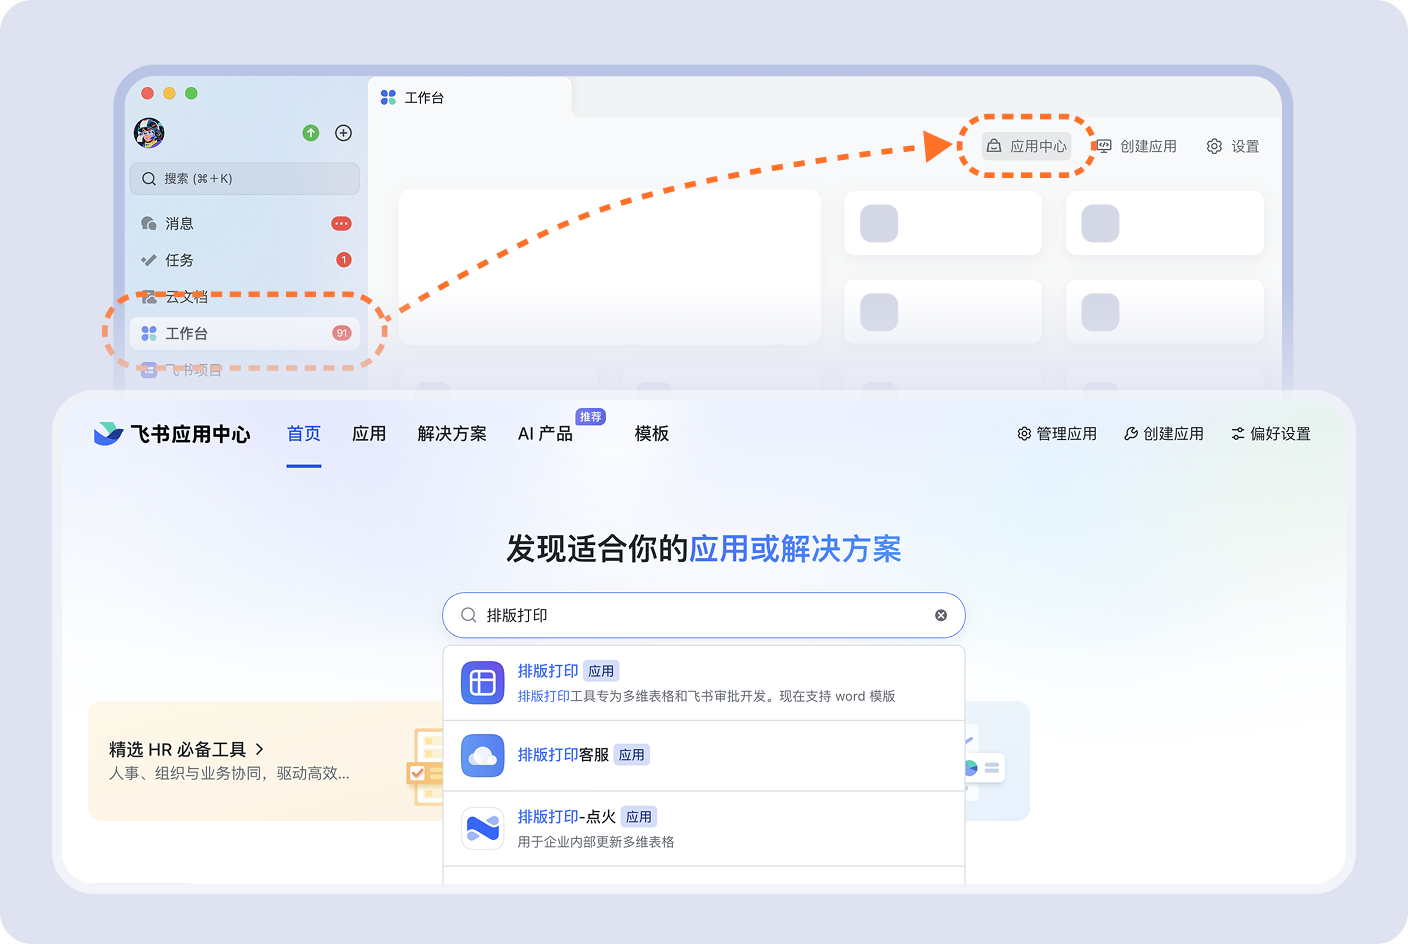The width and height of the screenshot is (1408, 944).
Task: Open the 应用 tab in the app center
Action: click(x=369, y=433)
